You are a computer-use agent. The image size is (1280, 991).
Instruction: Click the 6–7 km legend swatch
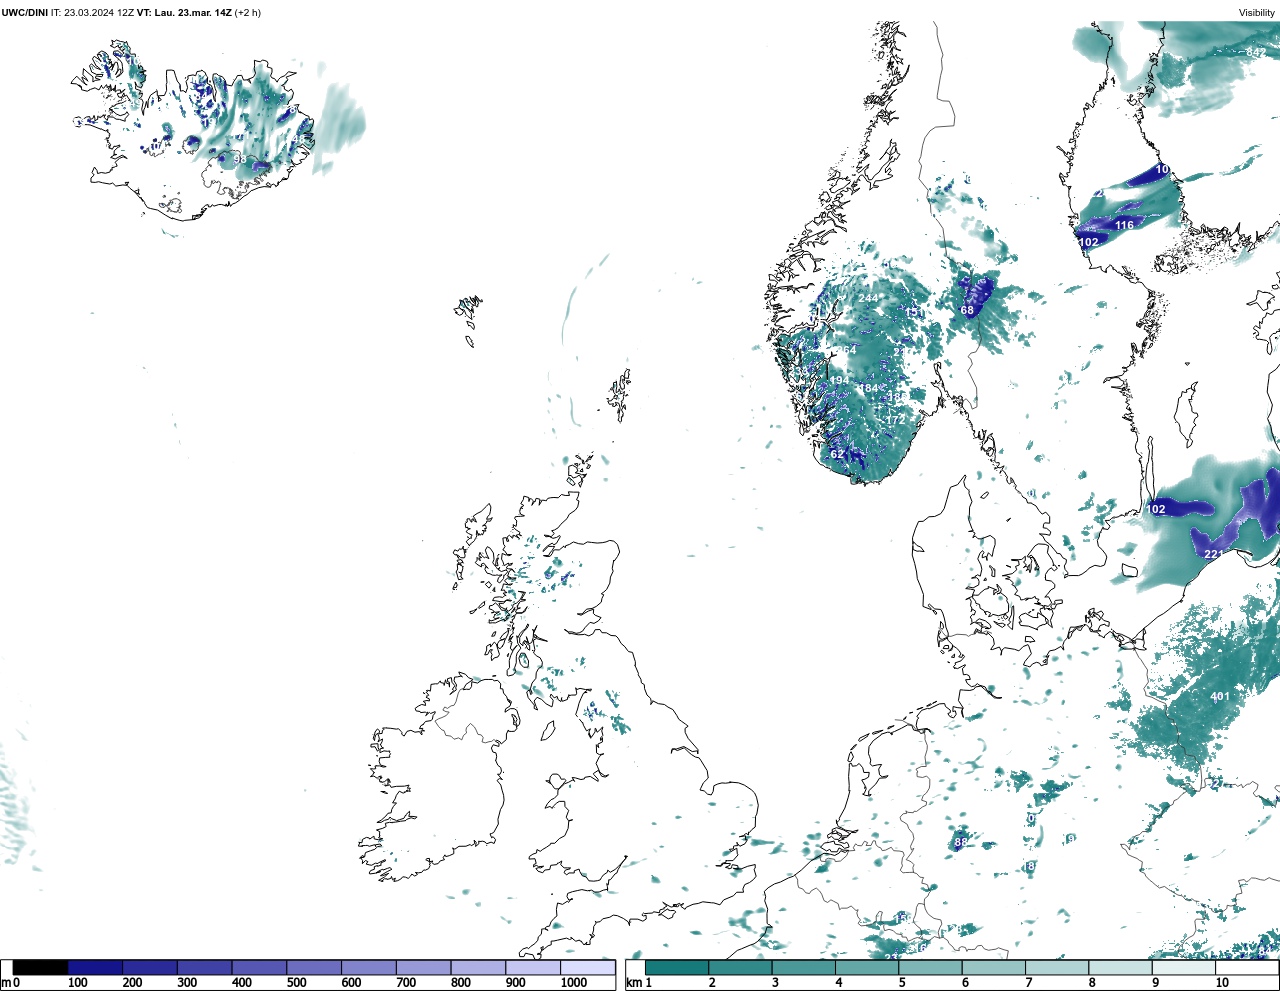[993, 967]
